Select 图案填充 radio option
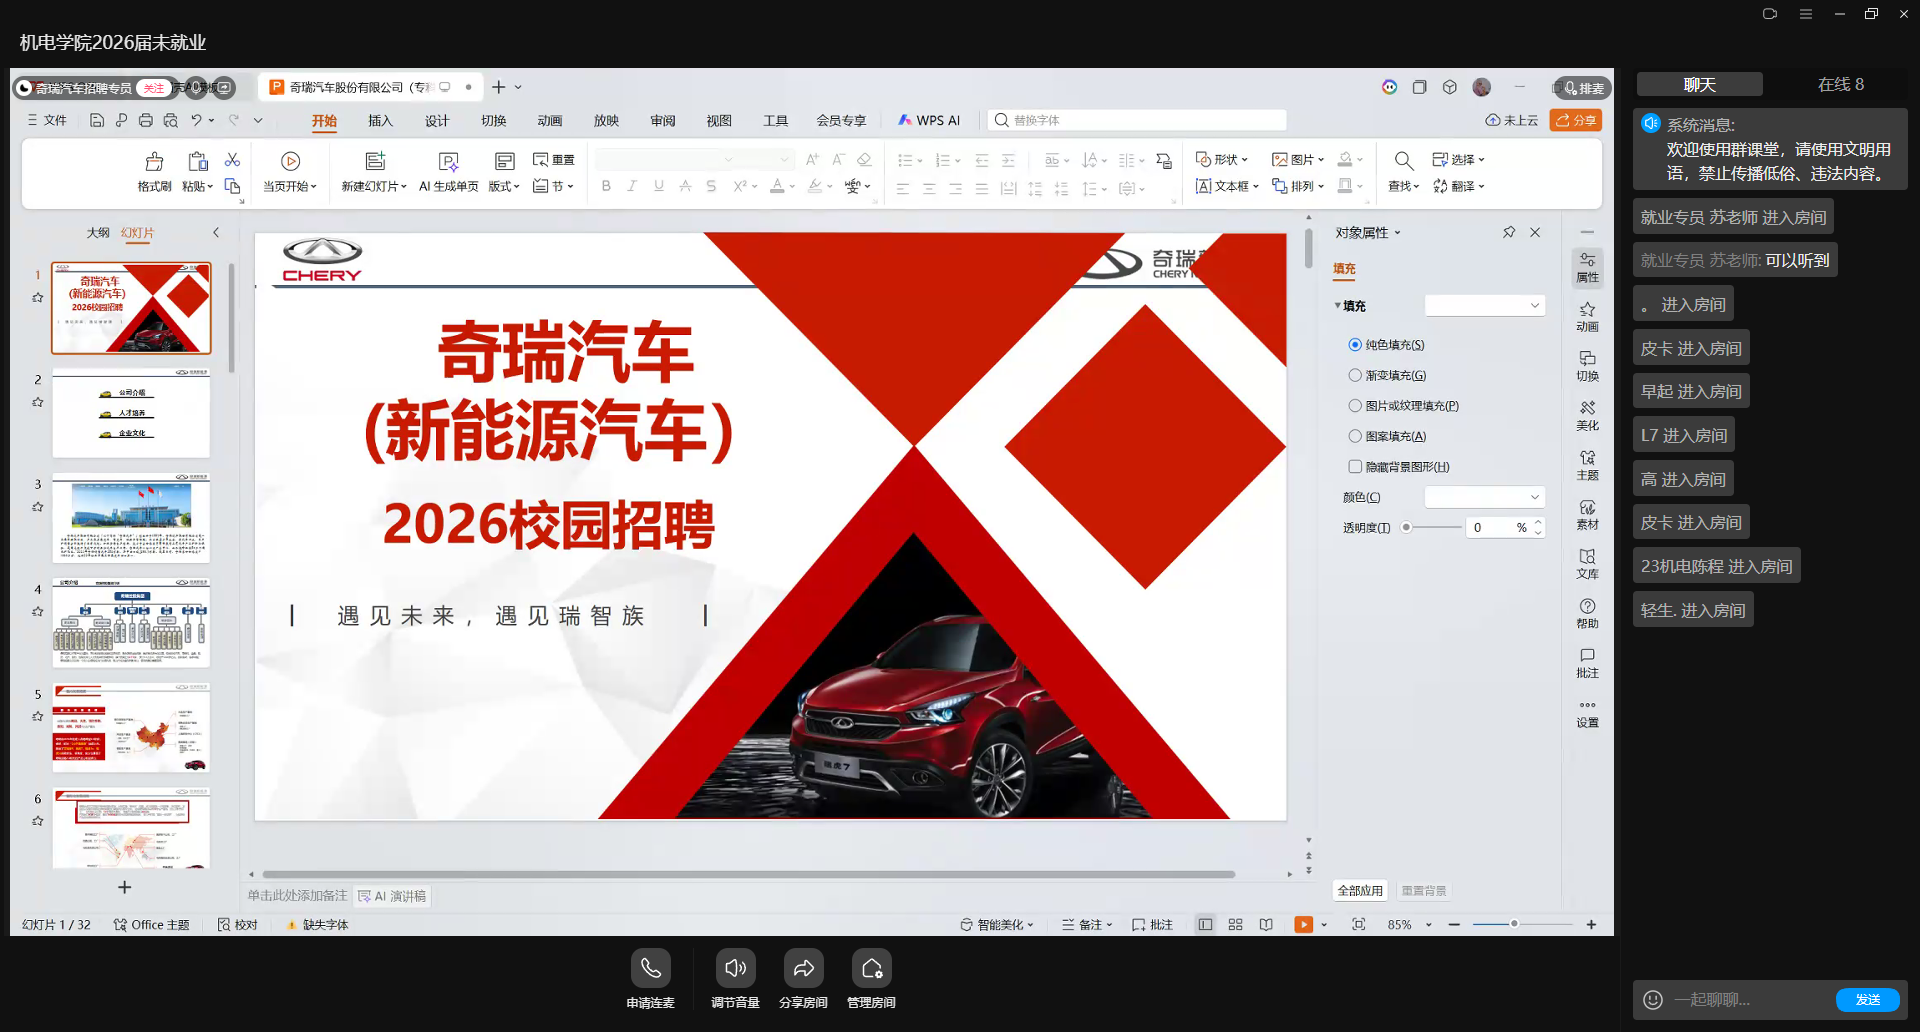 [1355, 436]
